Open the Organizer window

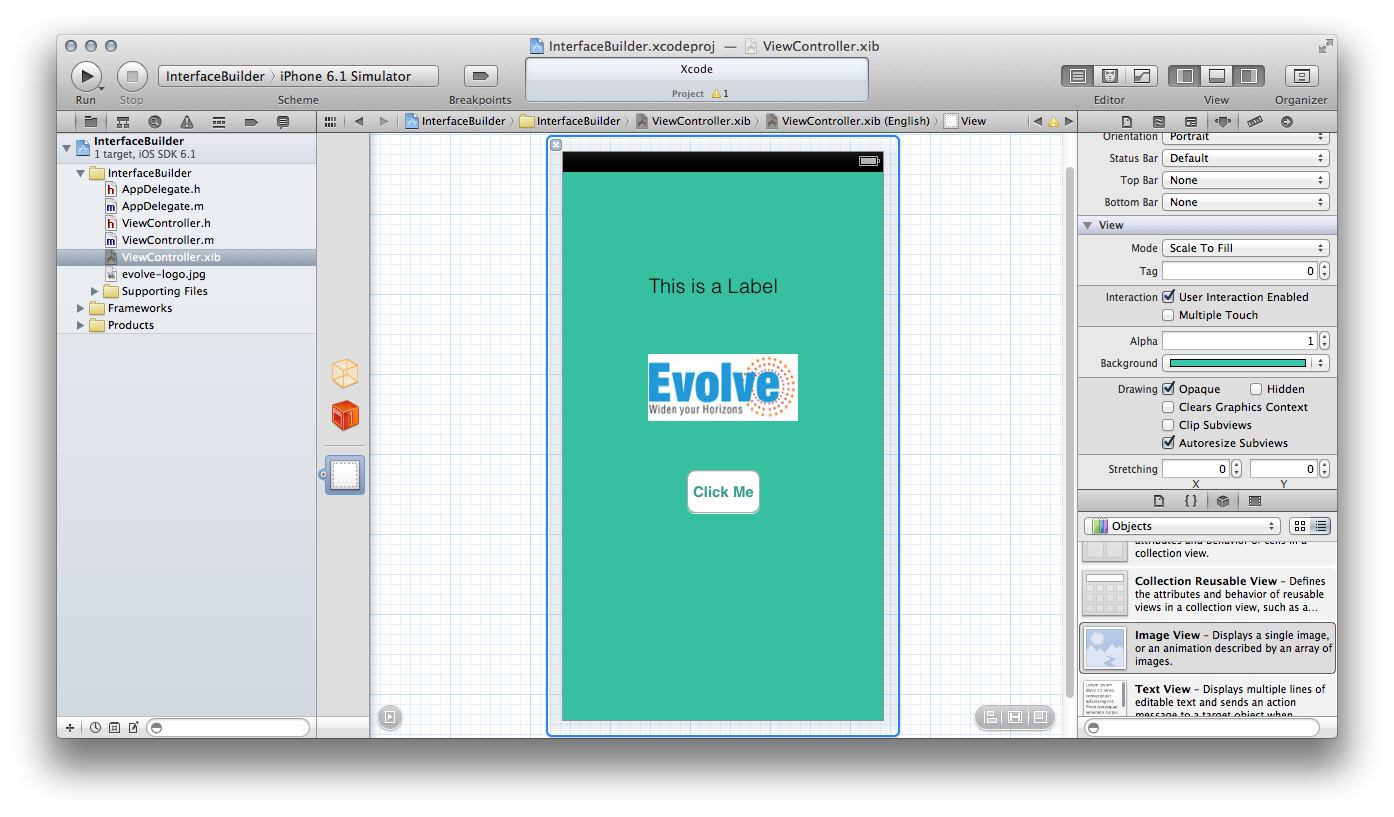[1301, 76]
